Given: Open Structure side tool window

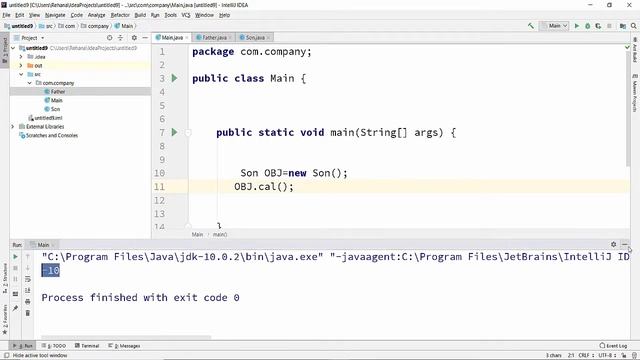Looking at the screenshot, I should (x=5, y=278).
